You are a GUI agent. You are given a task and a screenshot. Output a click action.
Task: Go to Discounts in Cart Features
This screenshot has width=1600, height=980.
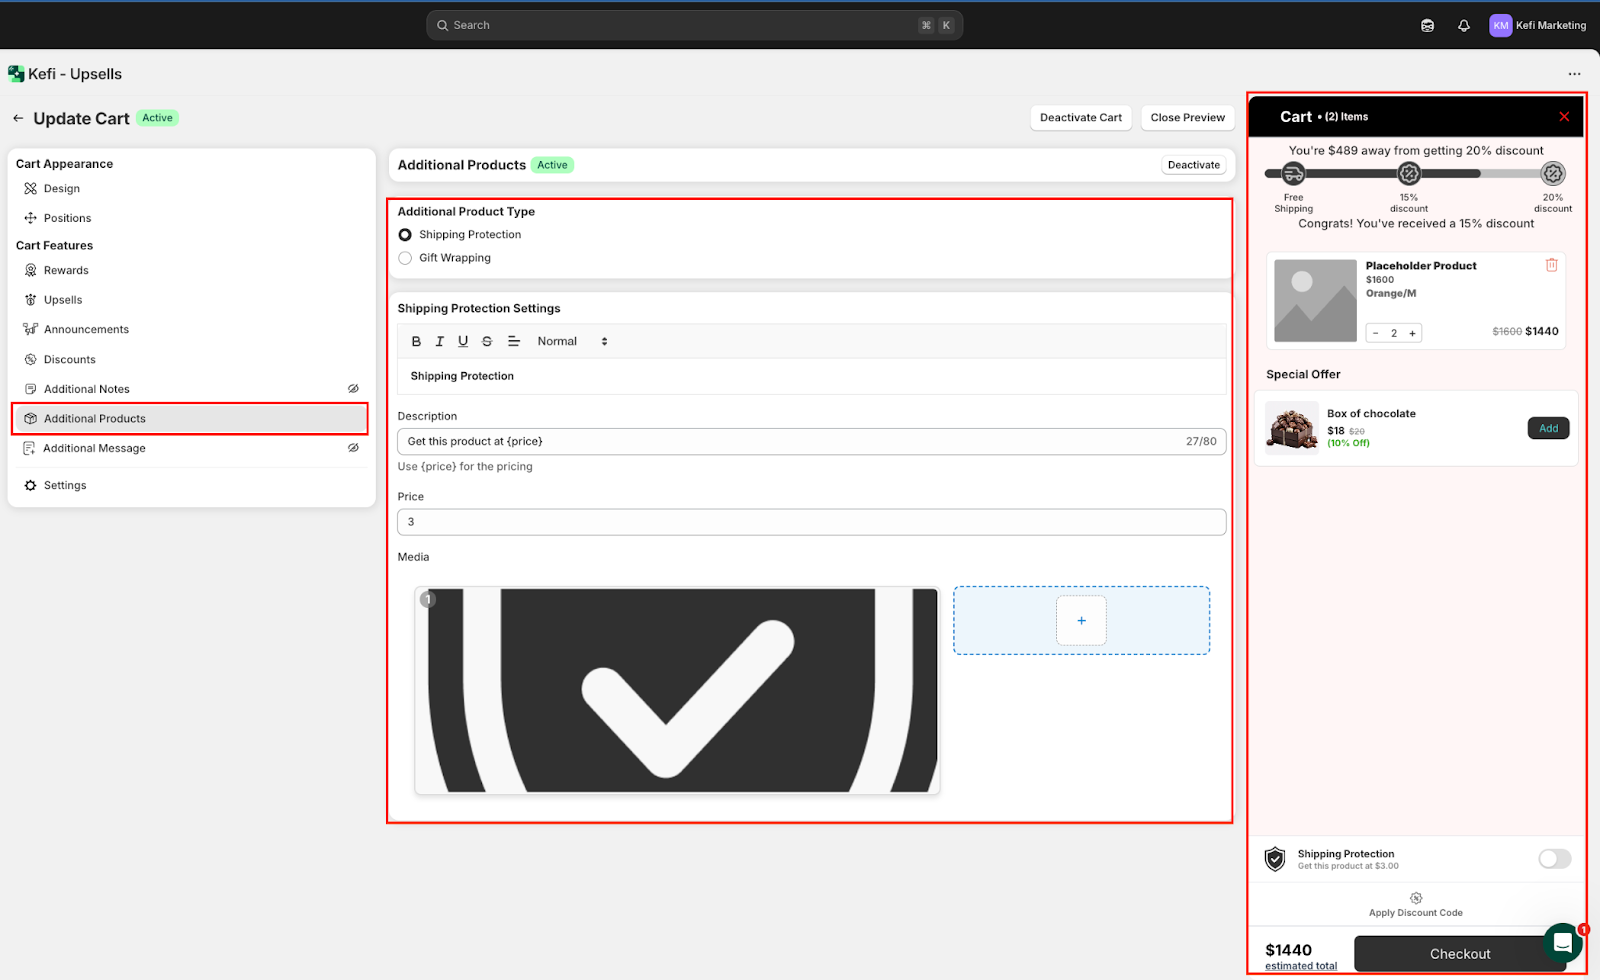click(x=69, y=359)
